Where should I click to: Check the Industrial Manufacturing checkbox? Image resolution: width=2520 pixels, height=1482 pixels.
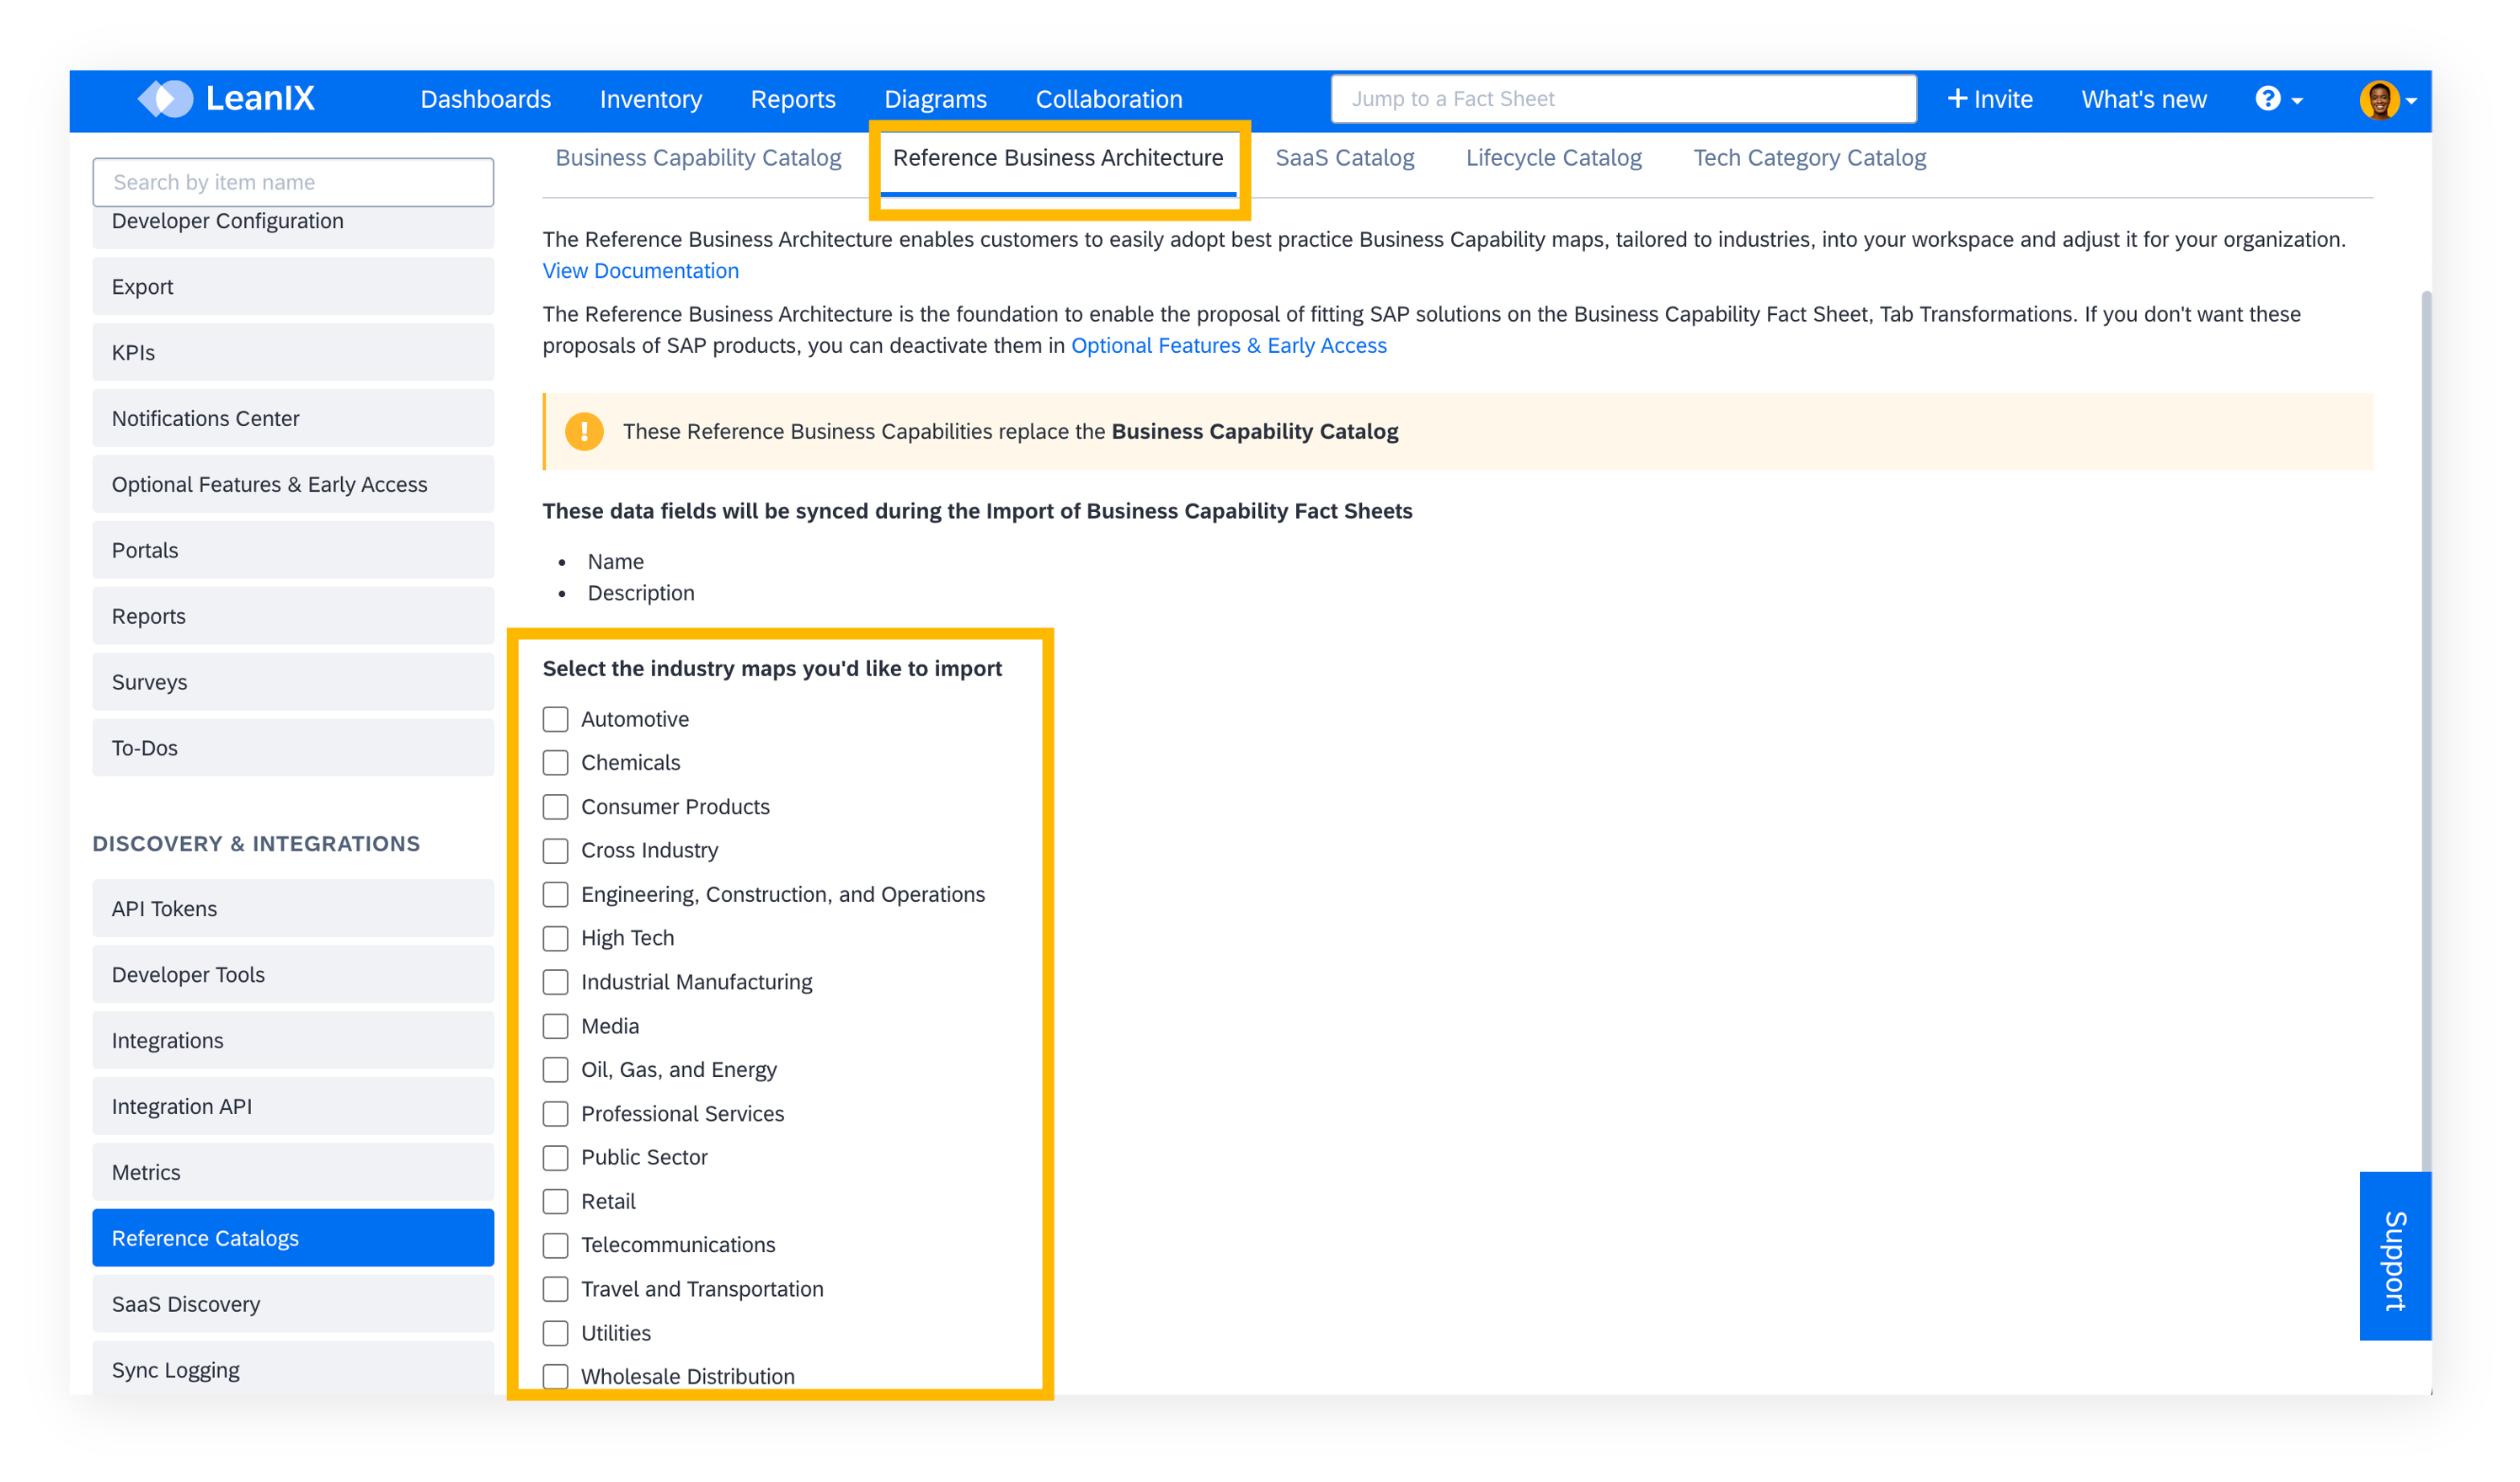(x=556, y=982)
